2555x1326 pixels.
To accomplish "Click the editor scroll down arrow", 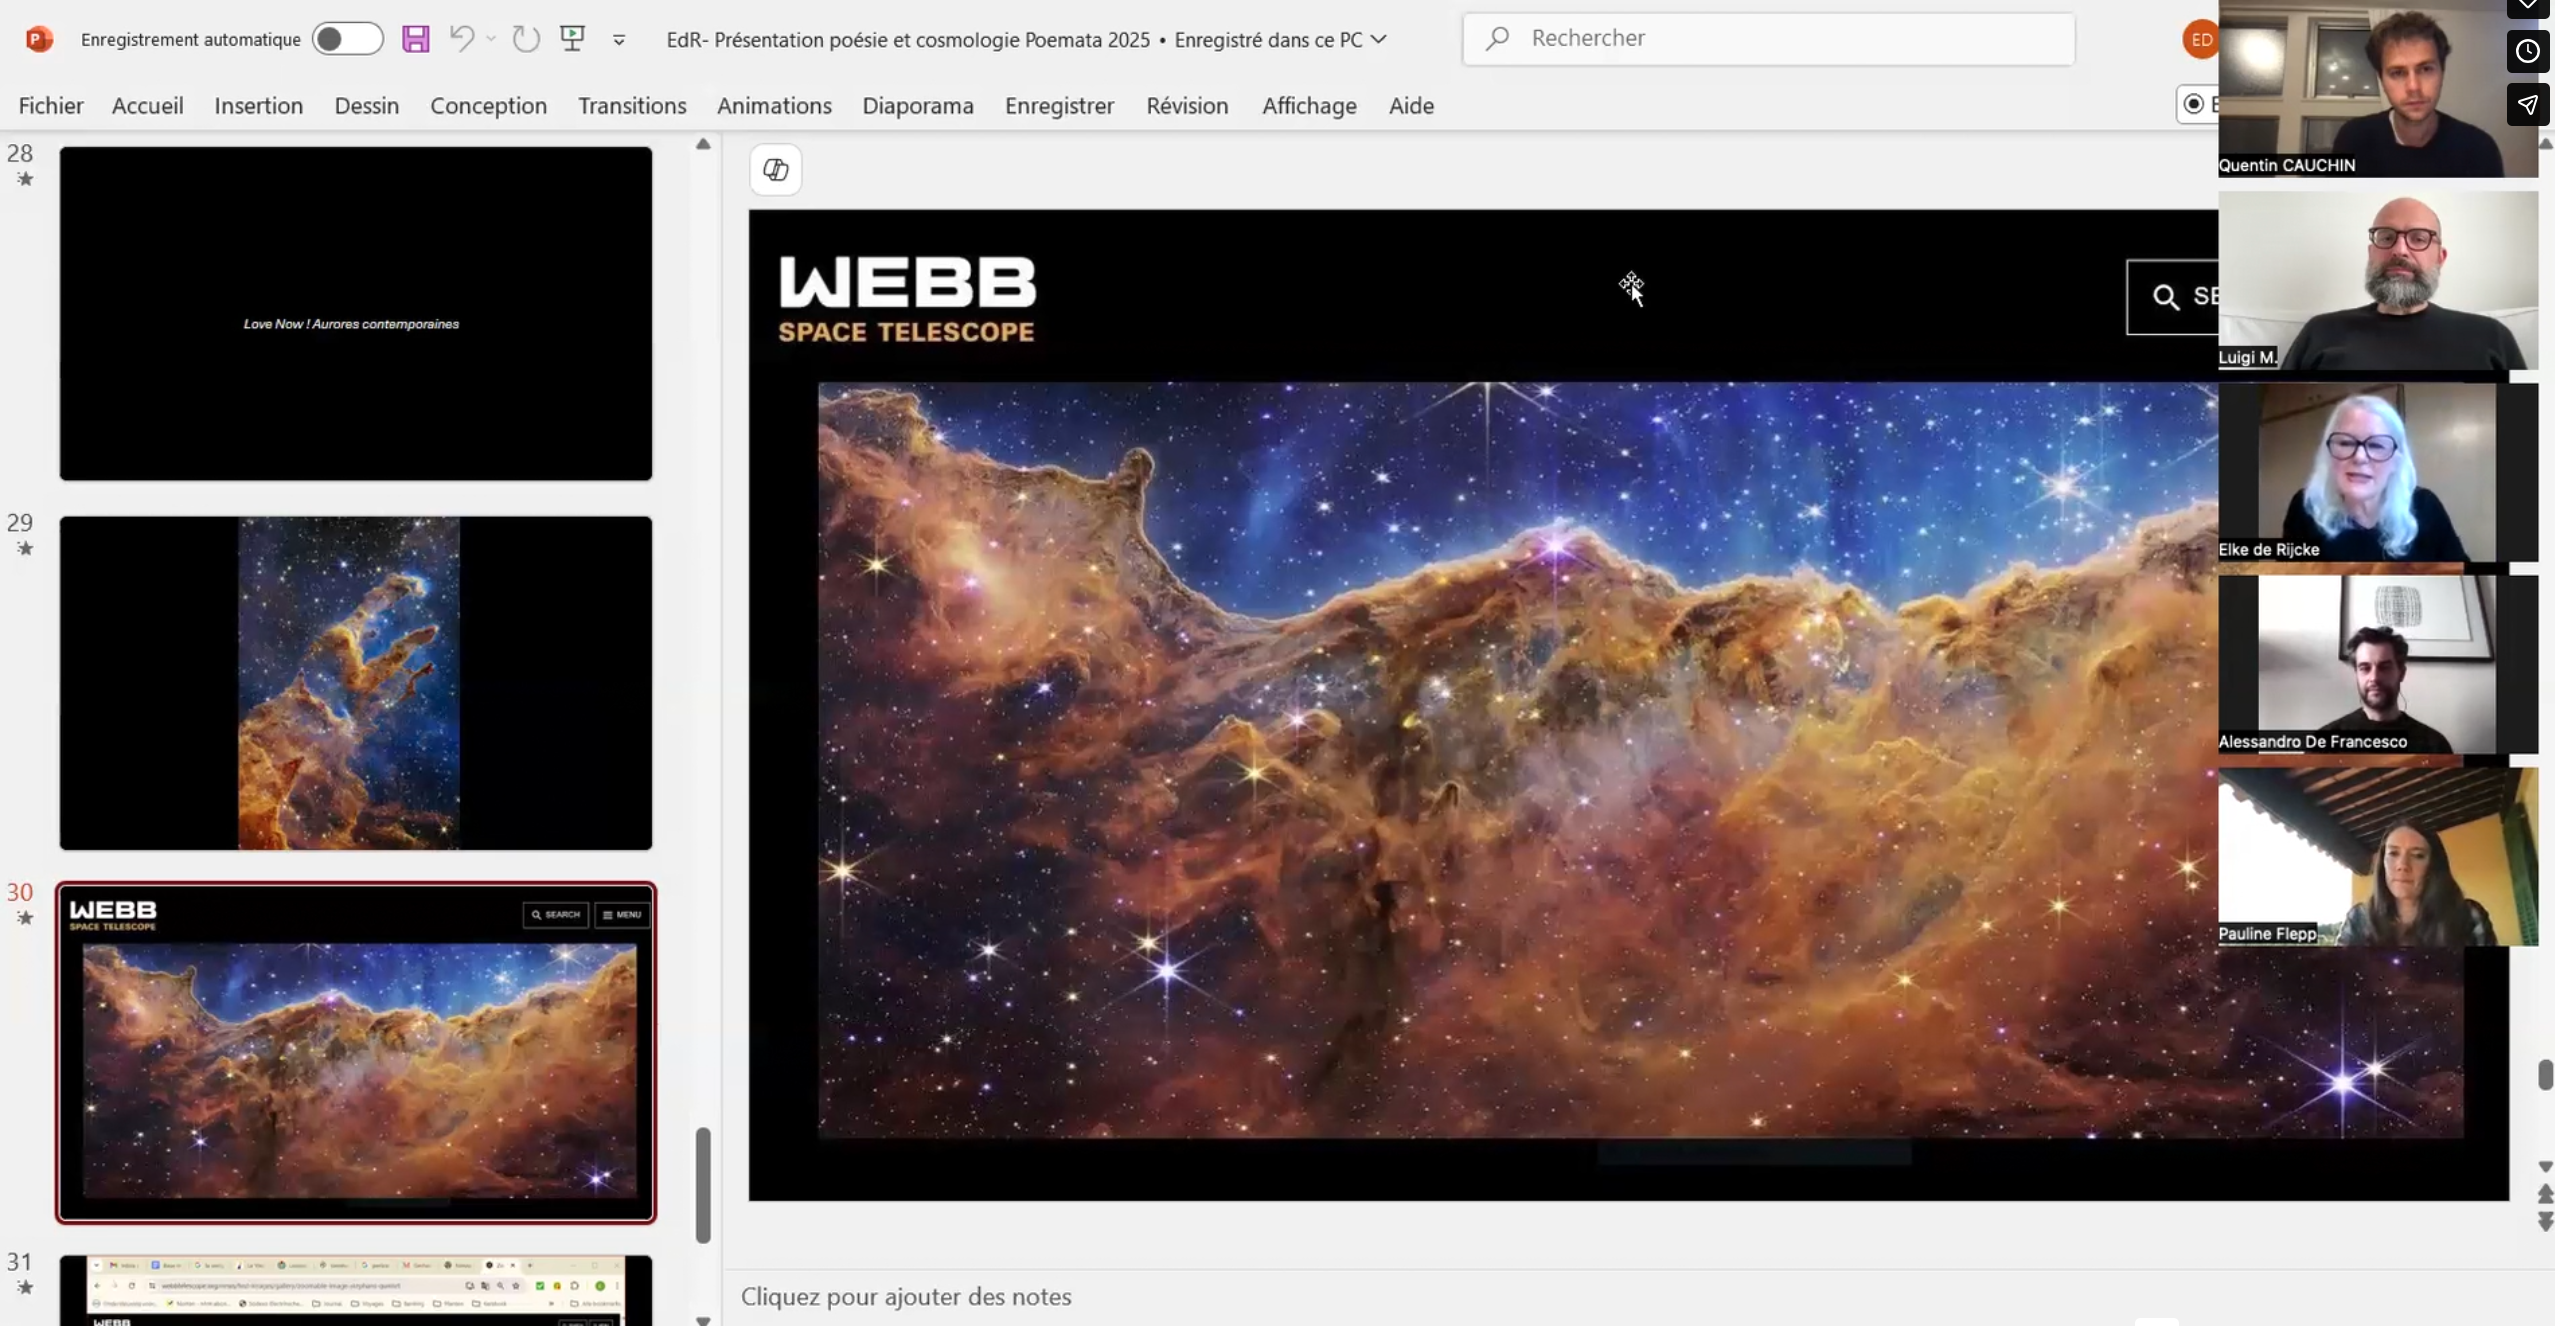I will click(2545, 1167).
